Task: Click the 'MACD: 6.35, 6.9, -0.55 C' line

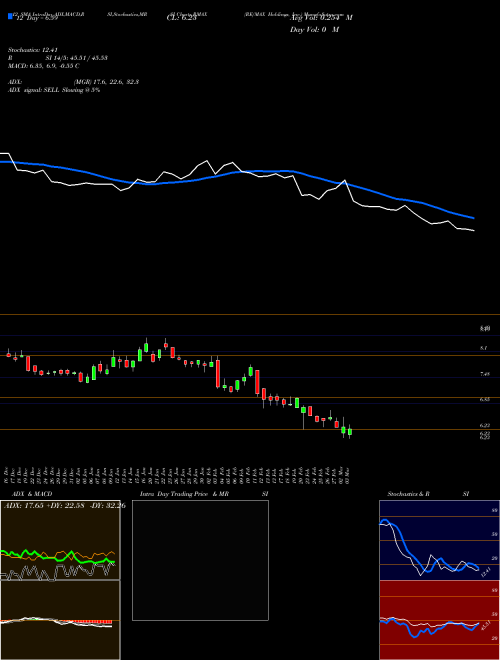Action: coord(44,66)
